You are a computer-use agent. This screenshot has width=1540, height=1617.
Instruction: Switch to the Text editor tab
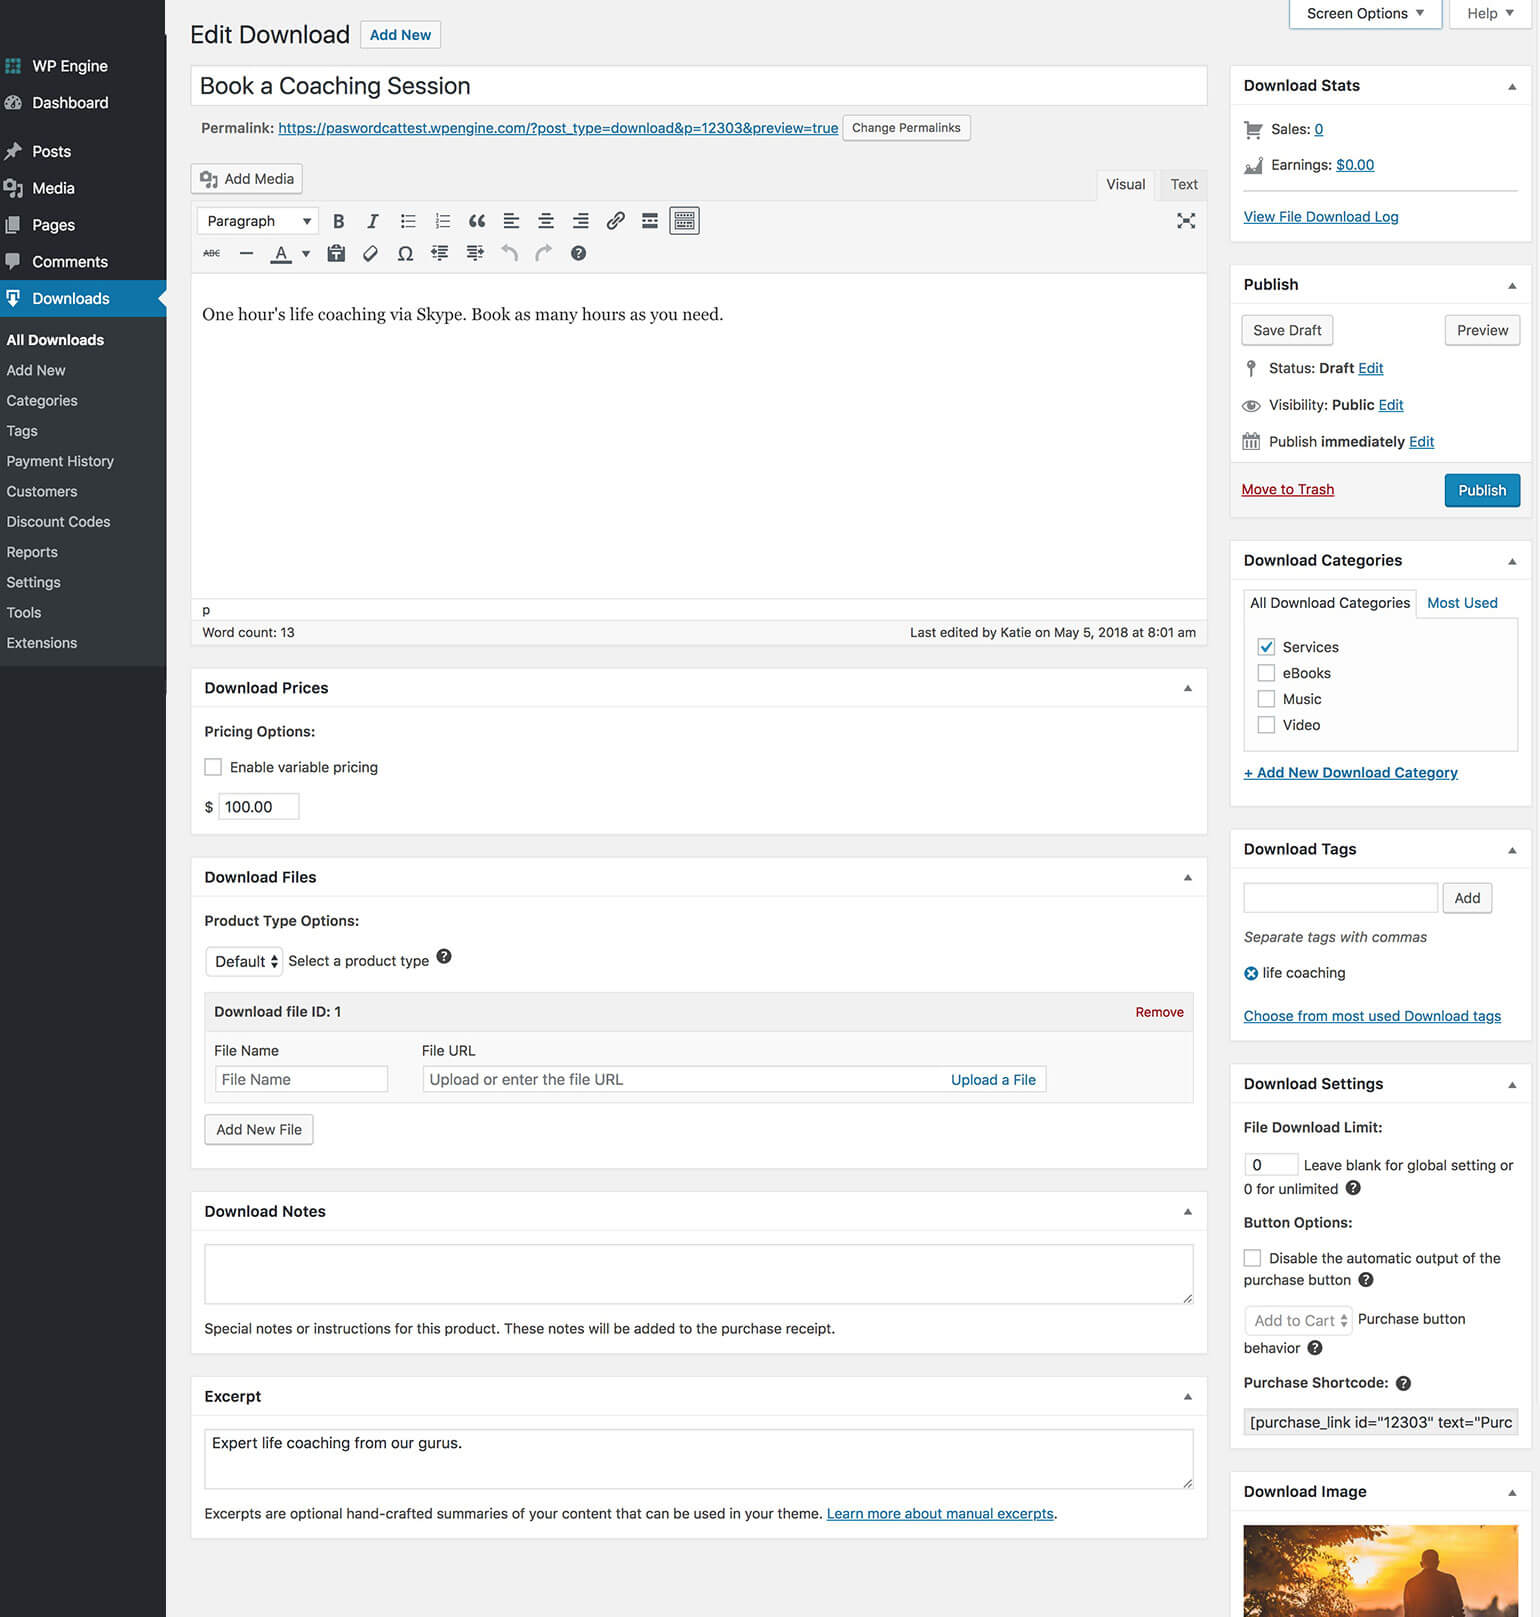click(1184, 185)
